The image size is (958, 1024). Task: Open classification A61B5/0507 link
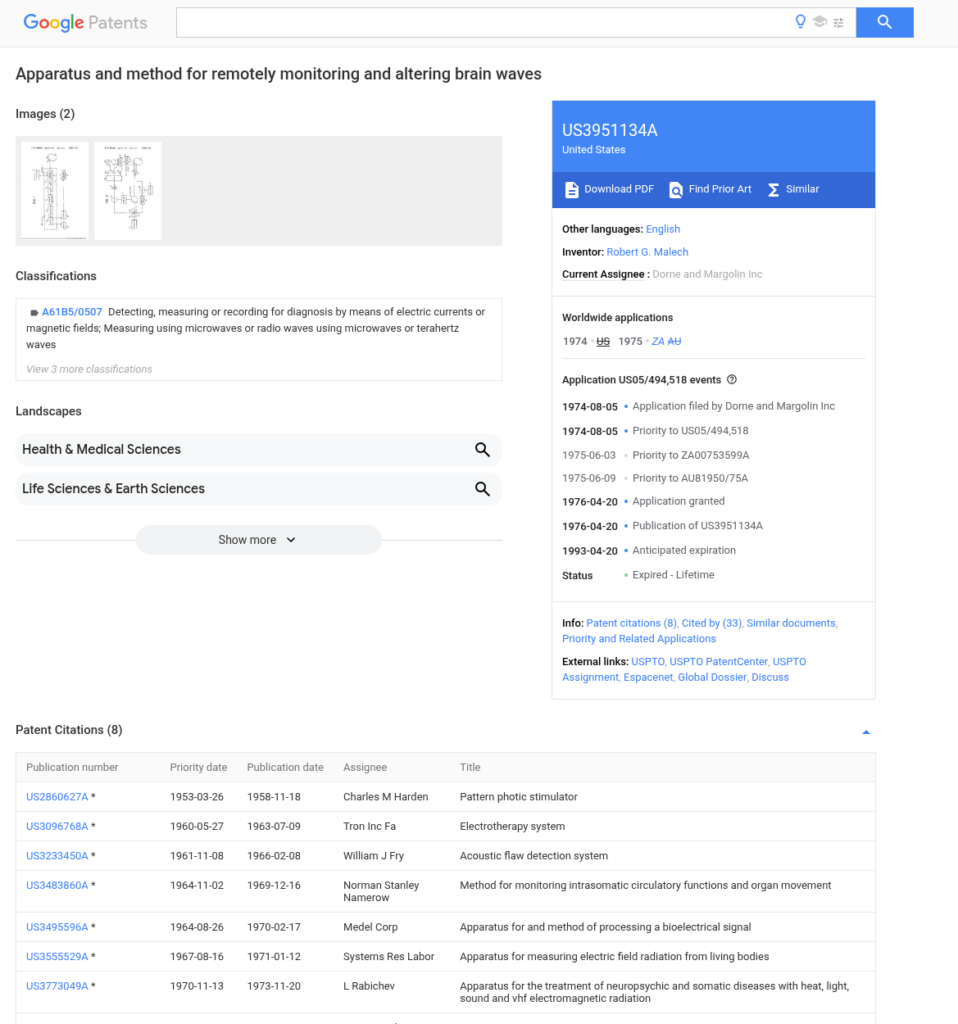point(72,312)
